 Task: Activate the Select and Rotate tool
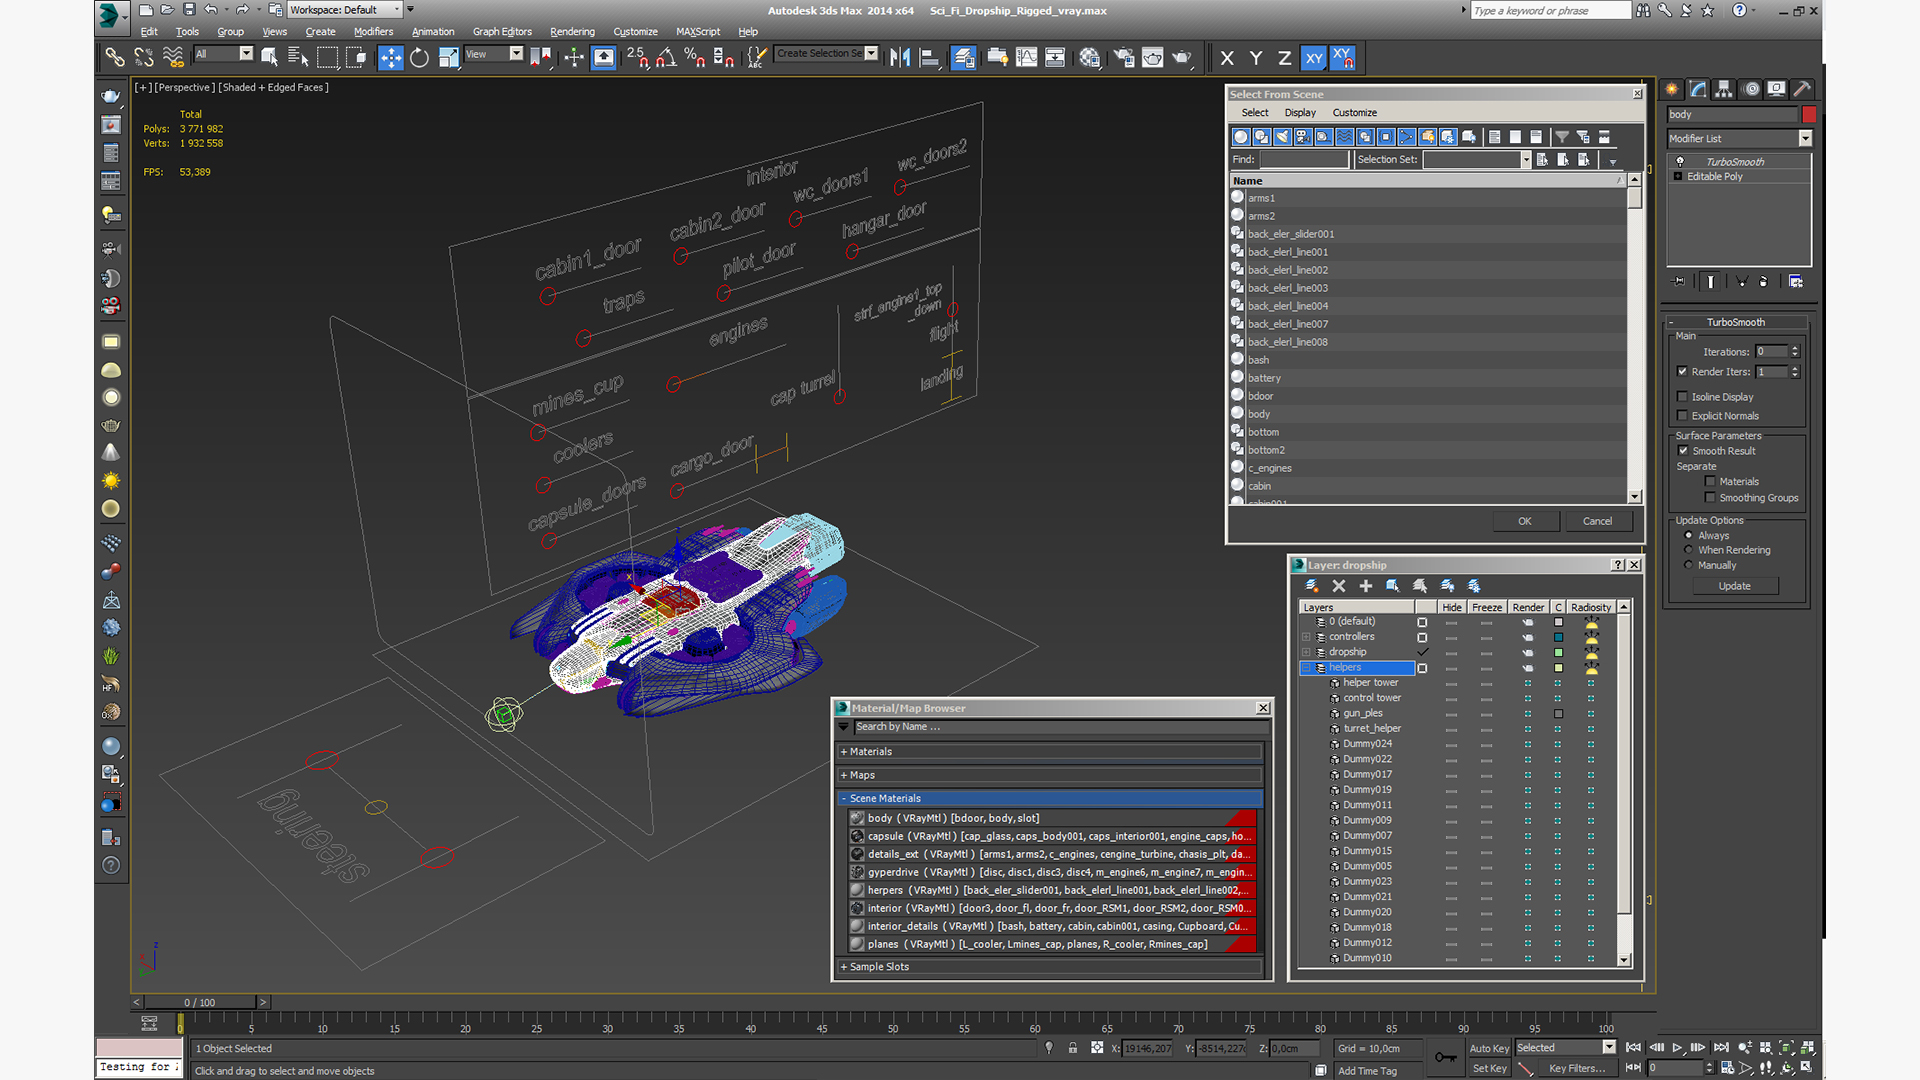[x=420, y=58]
